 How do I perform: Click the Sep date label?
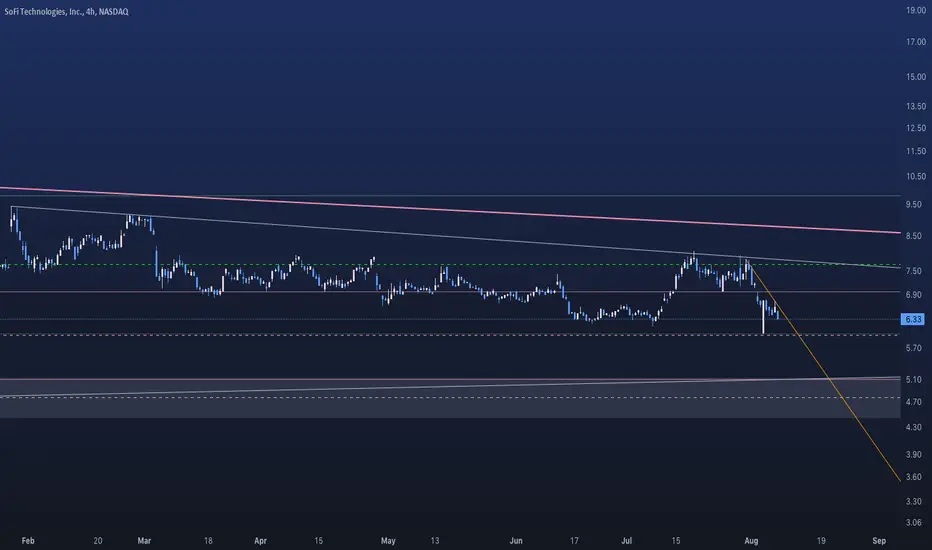pyautogui.click(x=879, y=540)
